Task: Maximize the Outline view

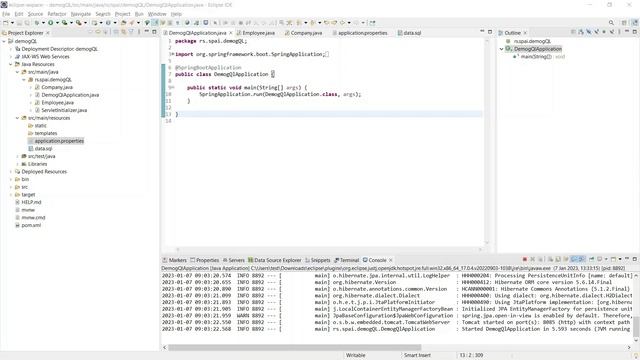Action: click(635, 32)
